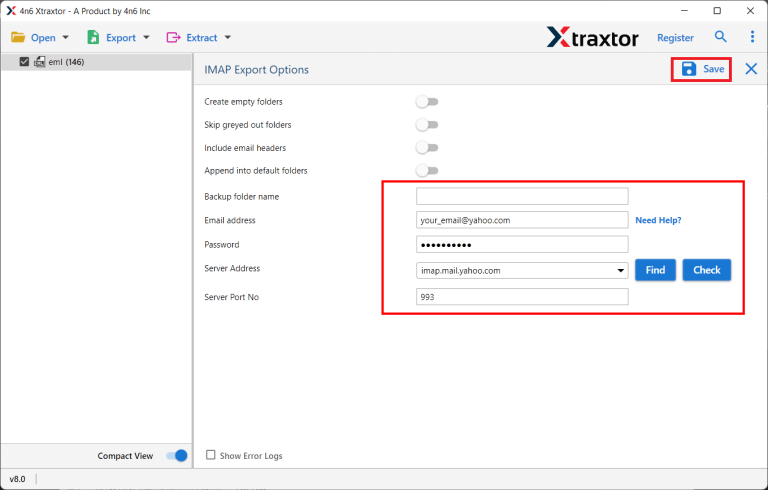Click the Open folder icon
Viewport: 768px width, 490px height.
tap(18, 37)
